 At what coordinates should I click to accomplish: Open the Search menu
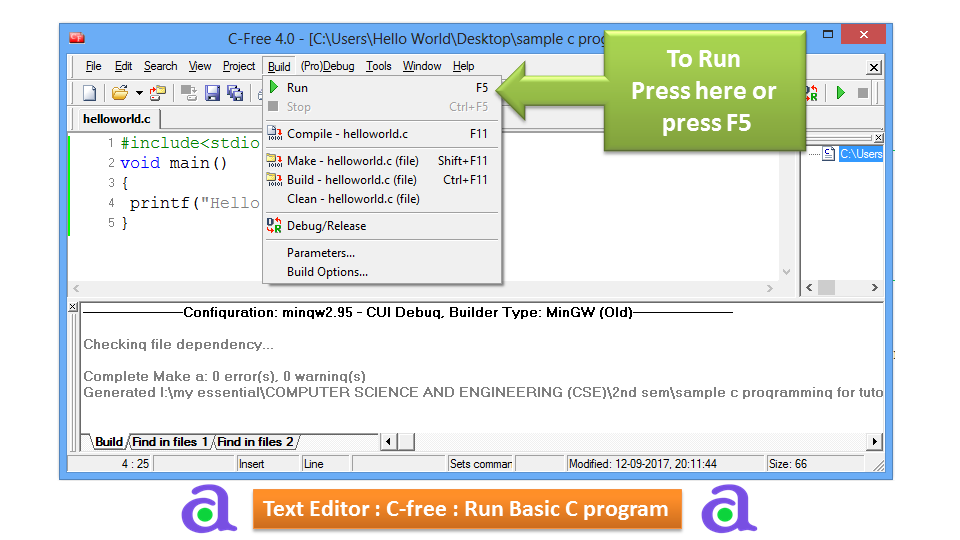pos(160,66)
